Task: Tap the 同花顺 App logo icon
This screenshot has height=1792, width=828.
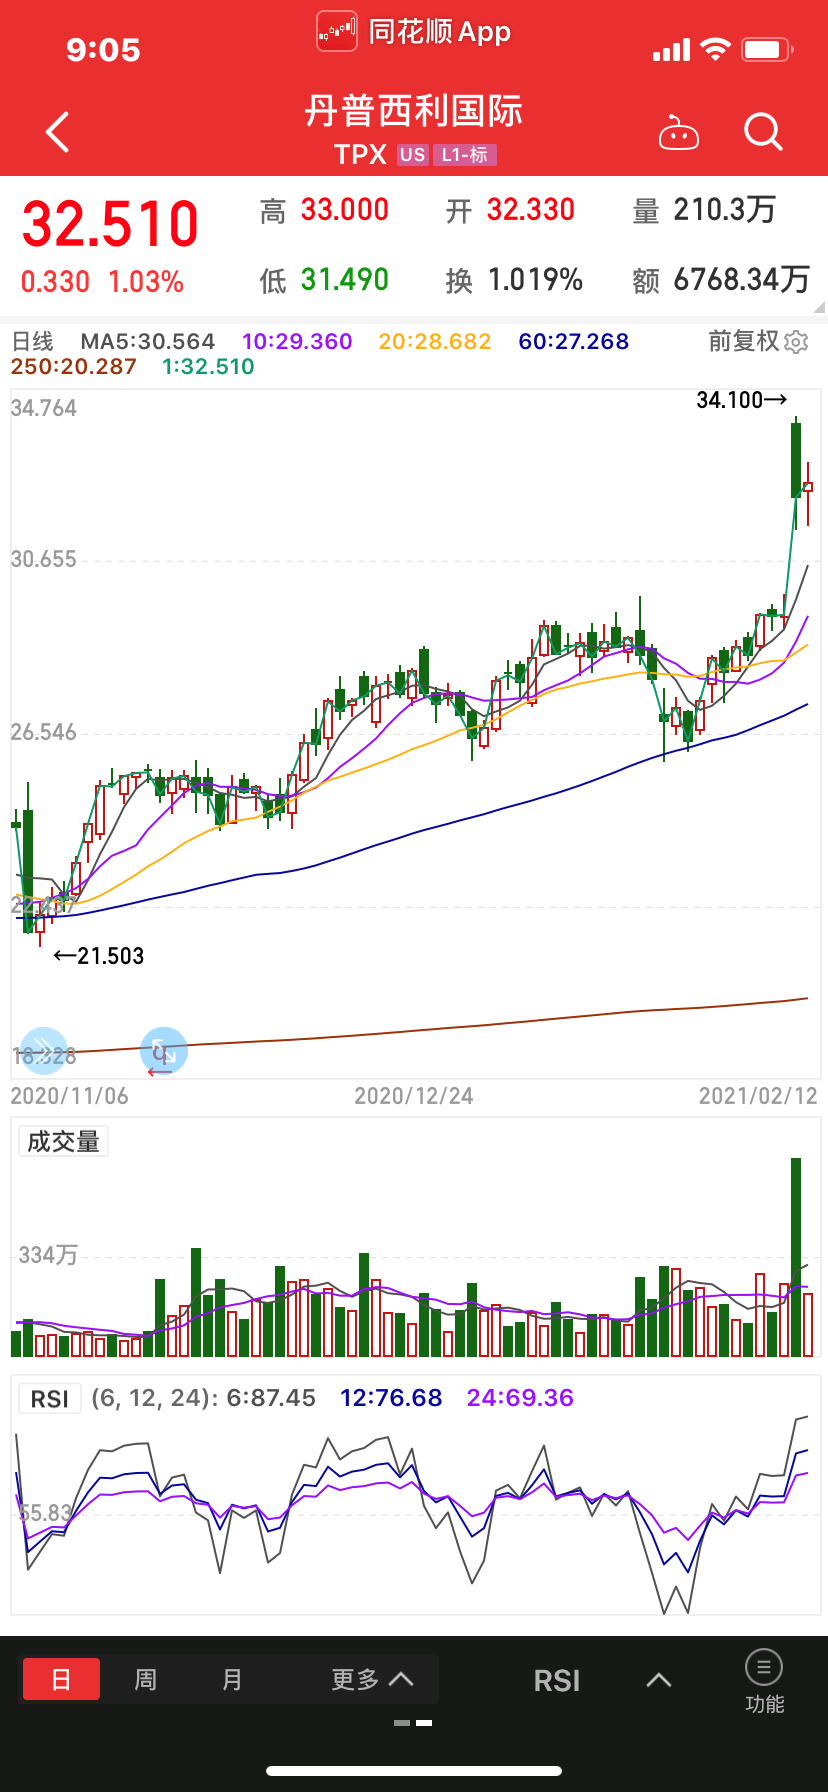Action: pos(337,31)
